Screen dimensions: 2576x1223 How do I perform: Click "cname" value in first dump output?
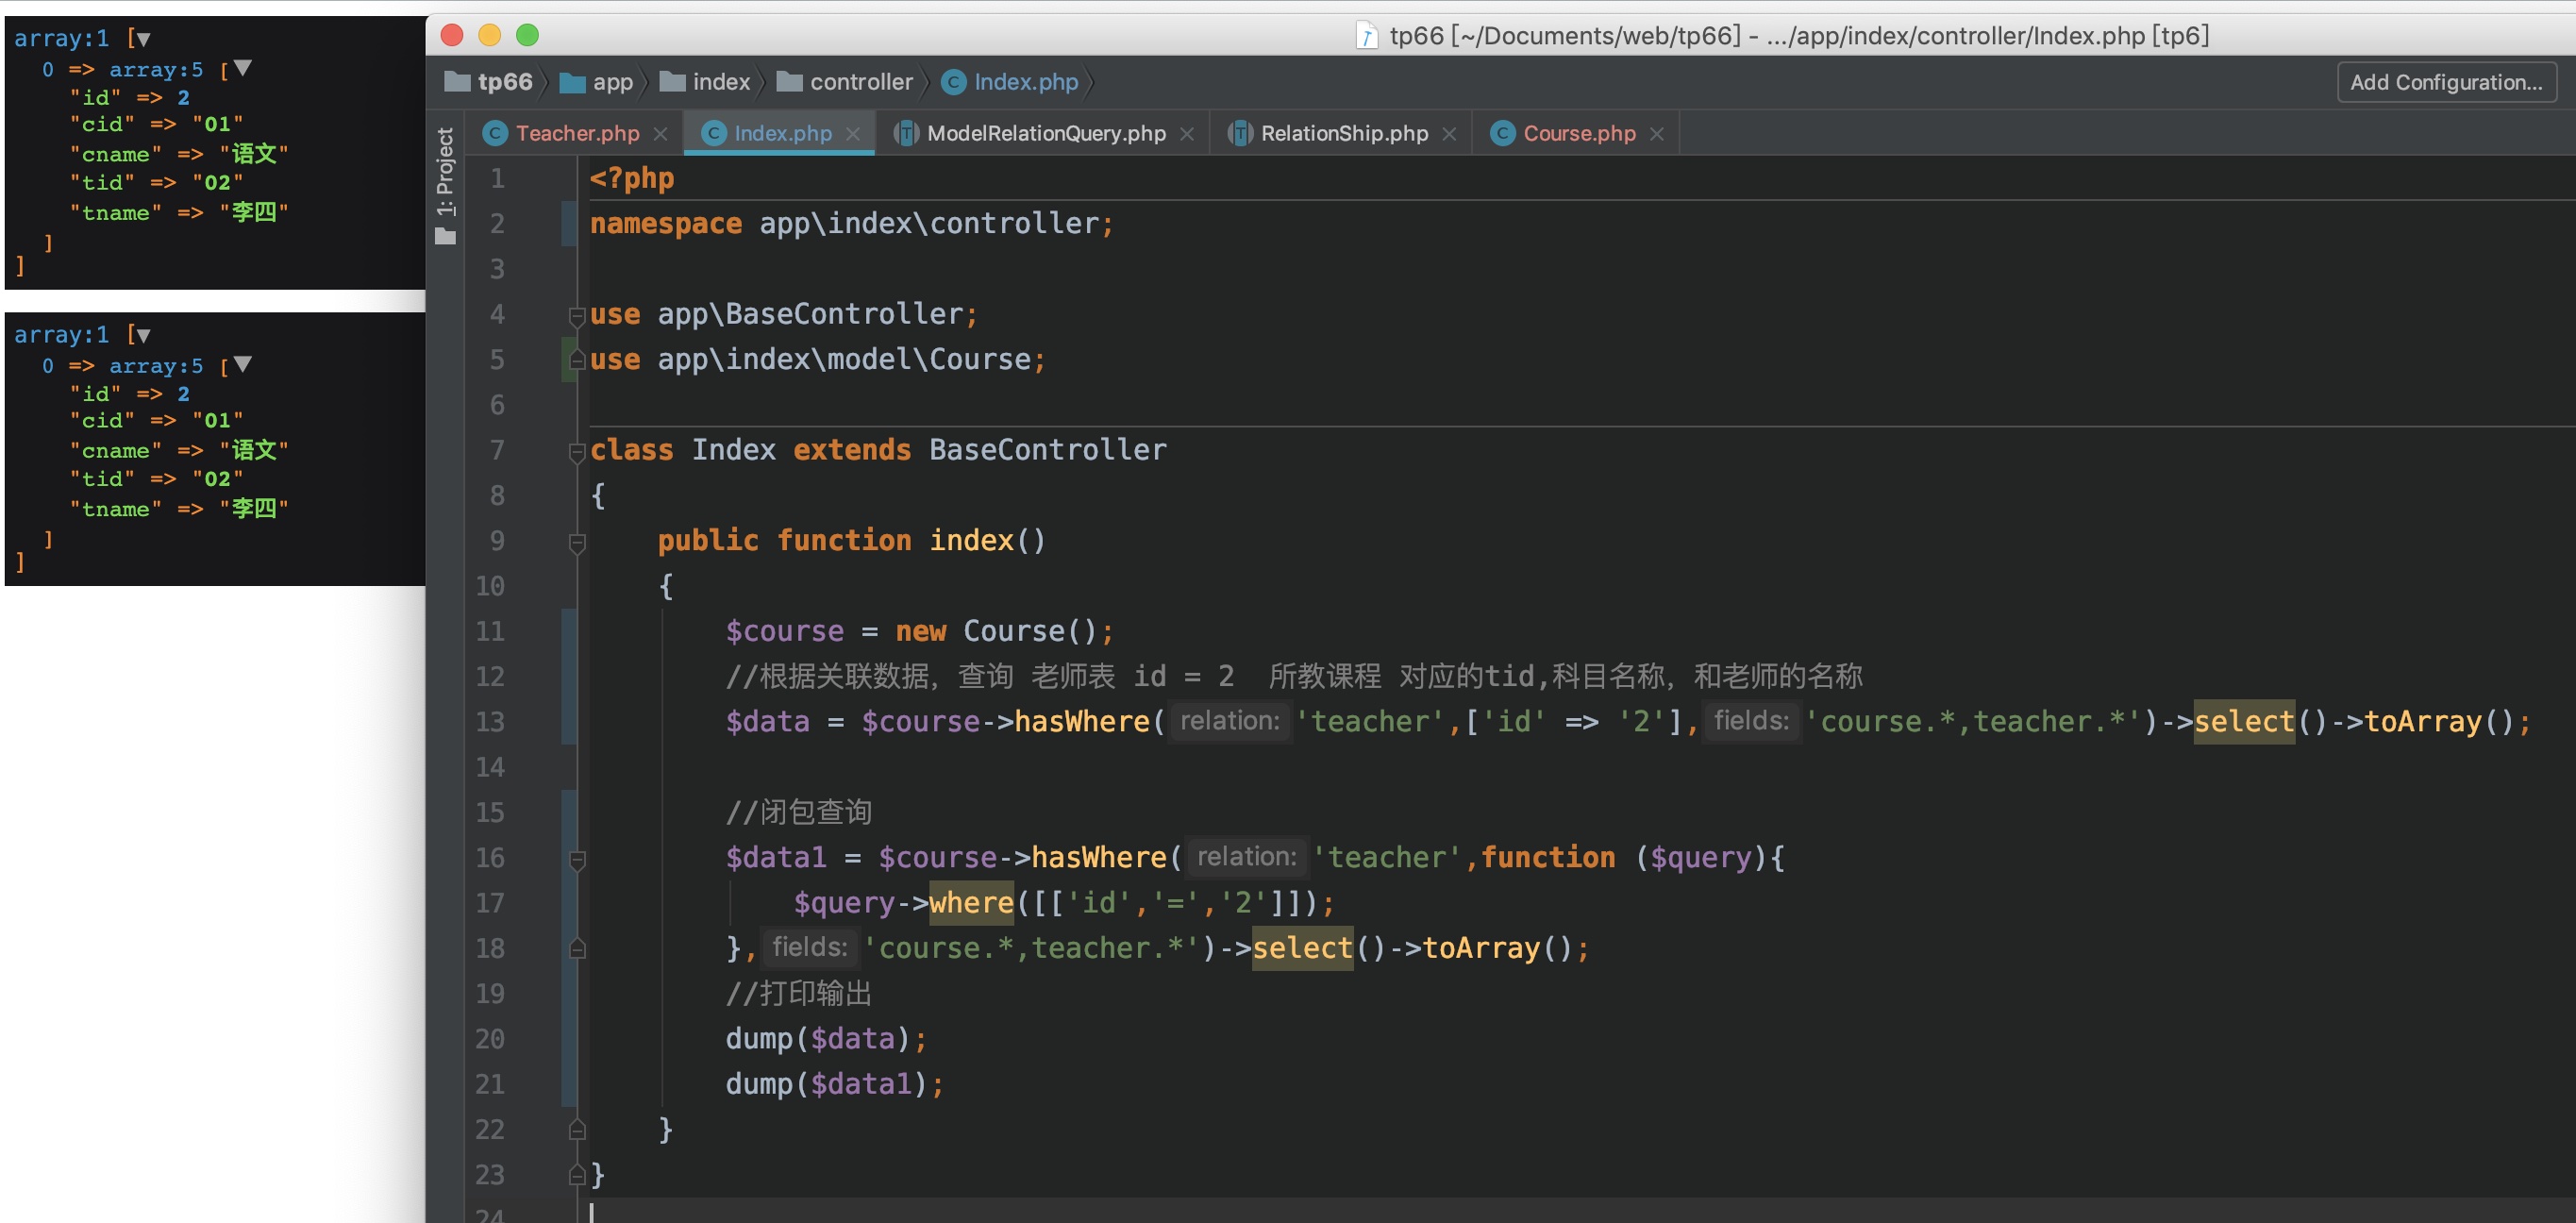click(x=254, y=154)
